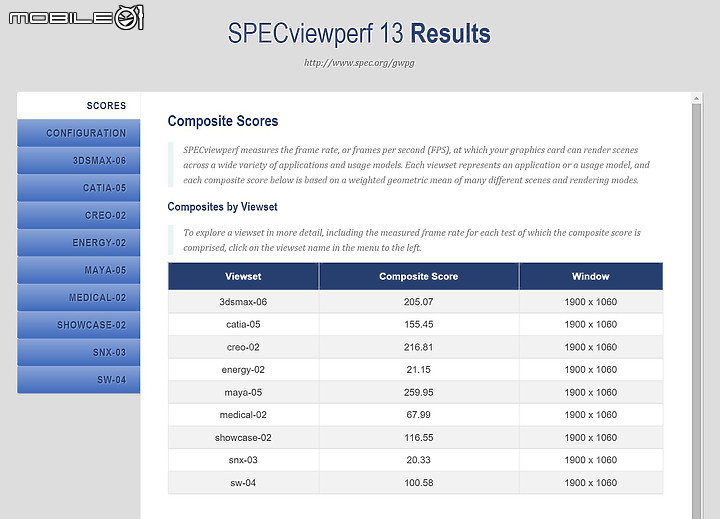Click the score value 116.55
The height and width of the screenshot is (519, 720).
coord(419,438)
